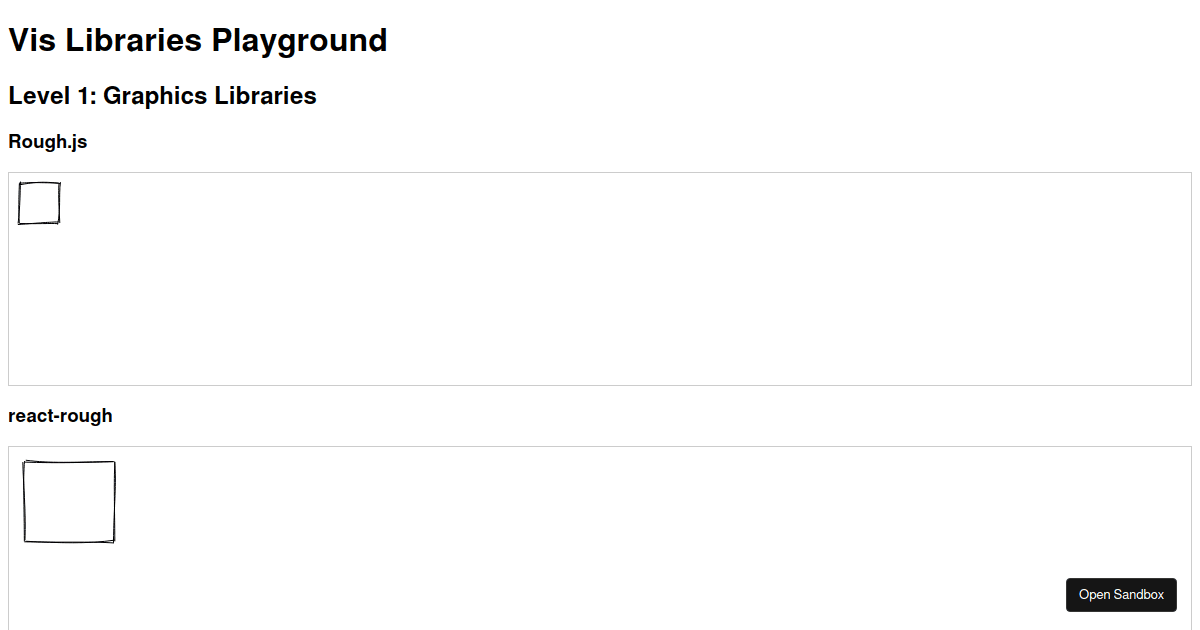1200x630 pixels.
Task: Click the word Libraries in Level 1 subheading
Action: [x=266, y=96]
